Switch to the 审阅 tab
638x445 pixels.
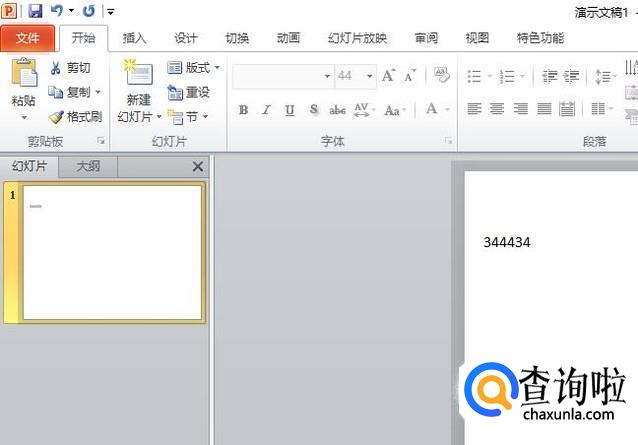pyautogui.click(x=426, y=38)
